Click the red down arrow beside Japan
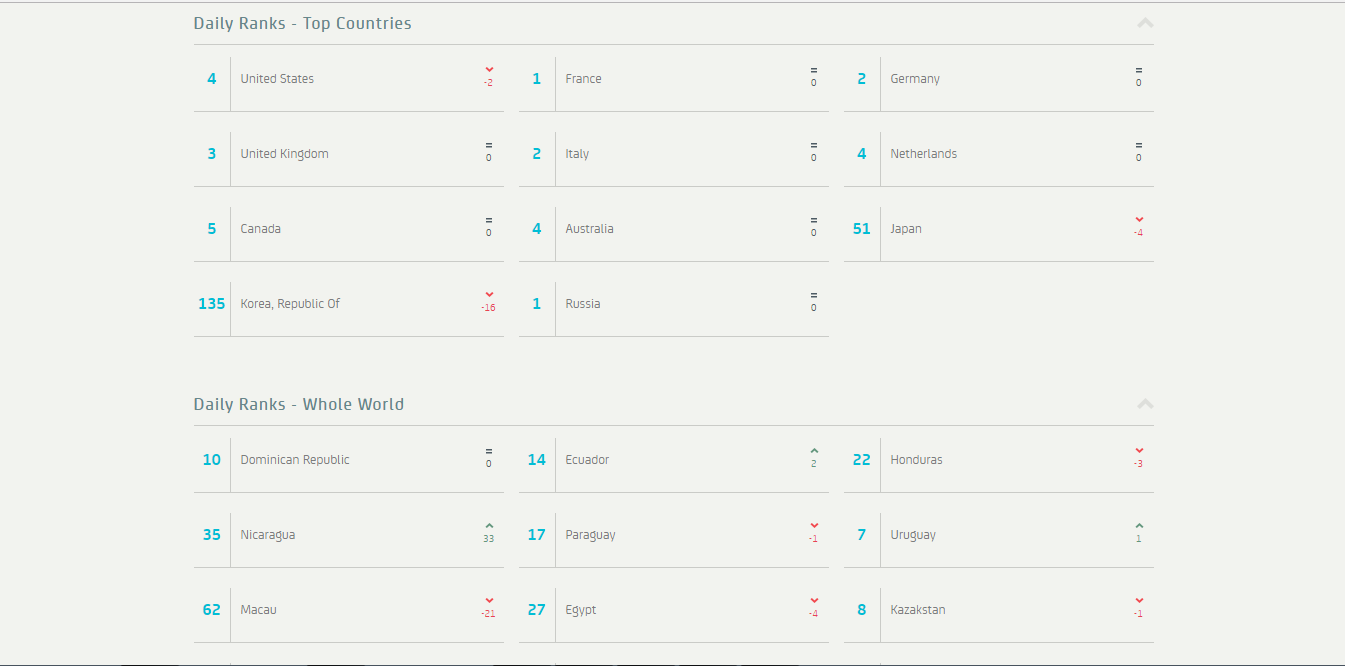The width and height of the screenshot is (1345, 666). [1139, 220]
